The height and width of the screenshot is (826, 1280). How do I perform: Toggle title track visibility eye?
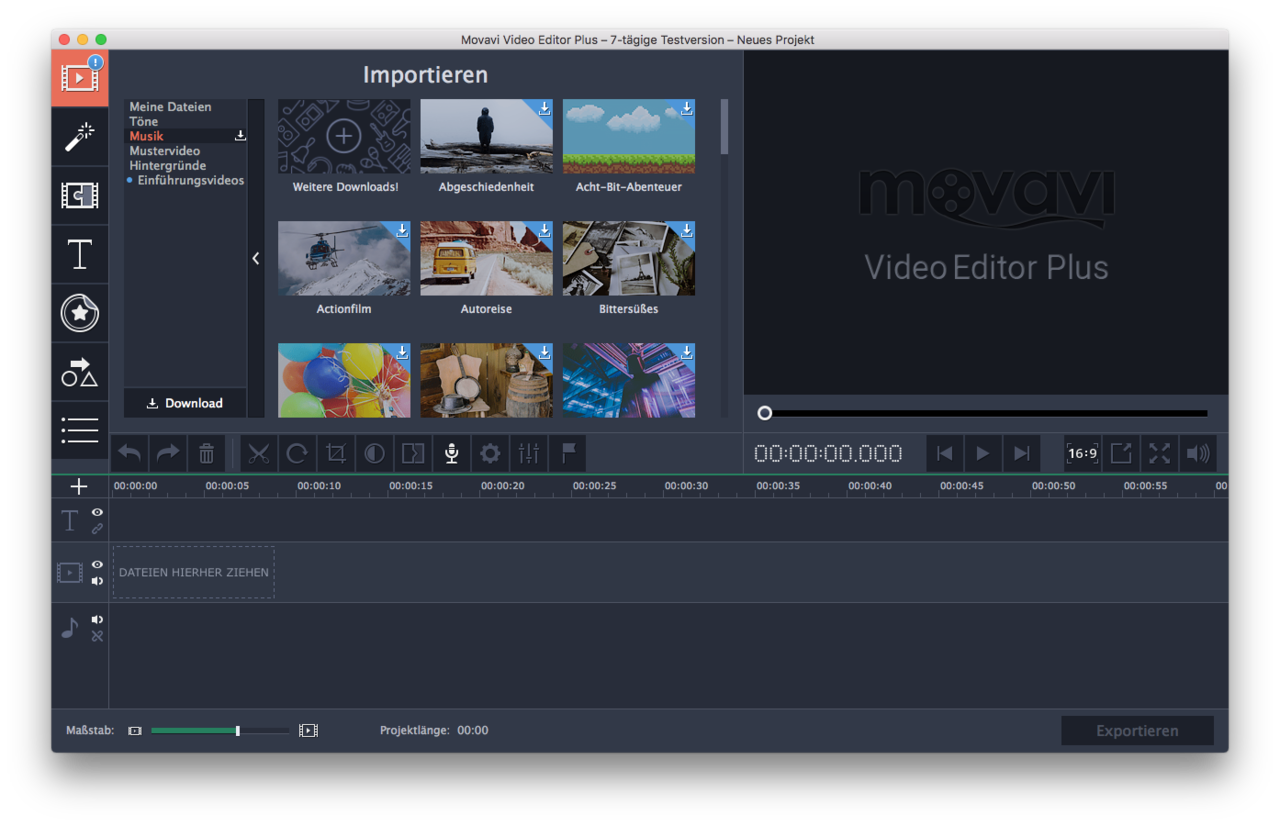97,512
